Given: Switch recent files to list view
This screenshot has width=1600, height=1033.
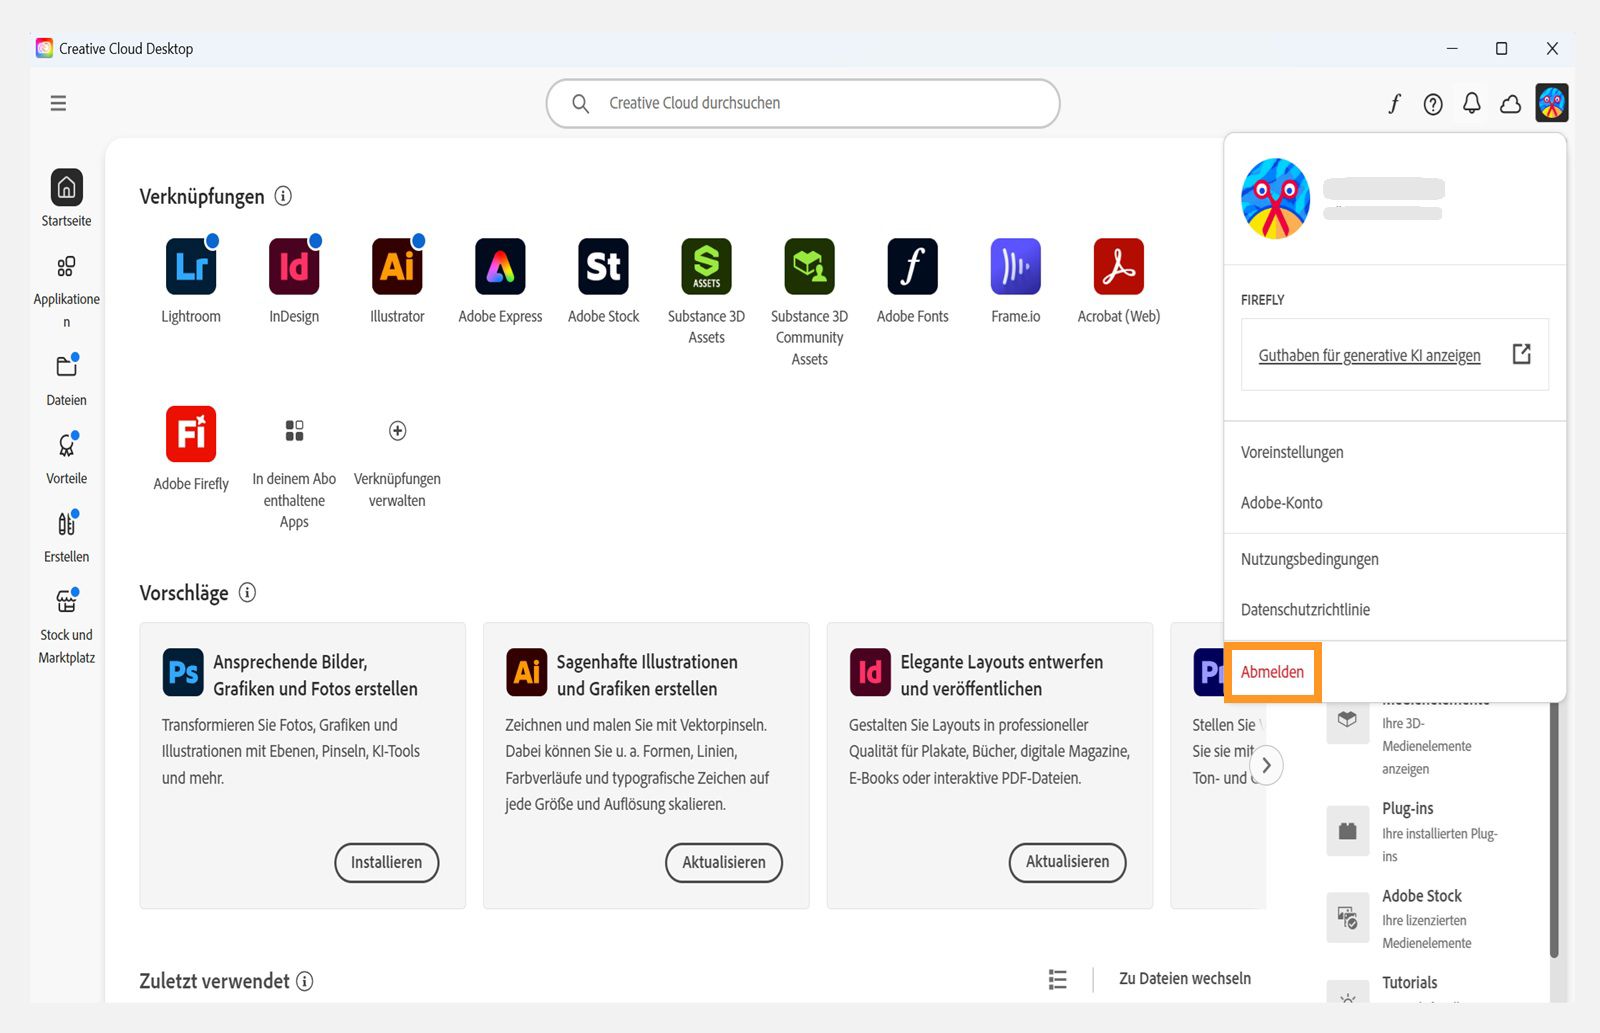Looking at the screenshot, I should (1057, 979).
